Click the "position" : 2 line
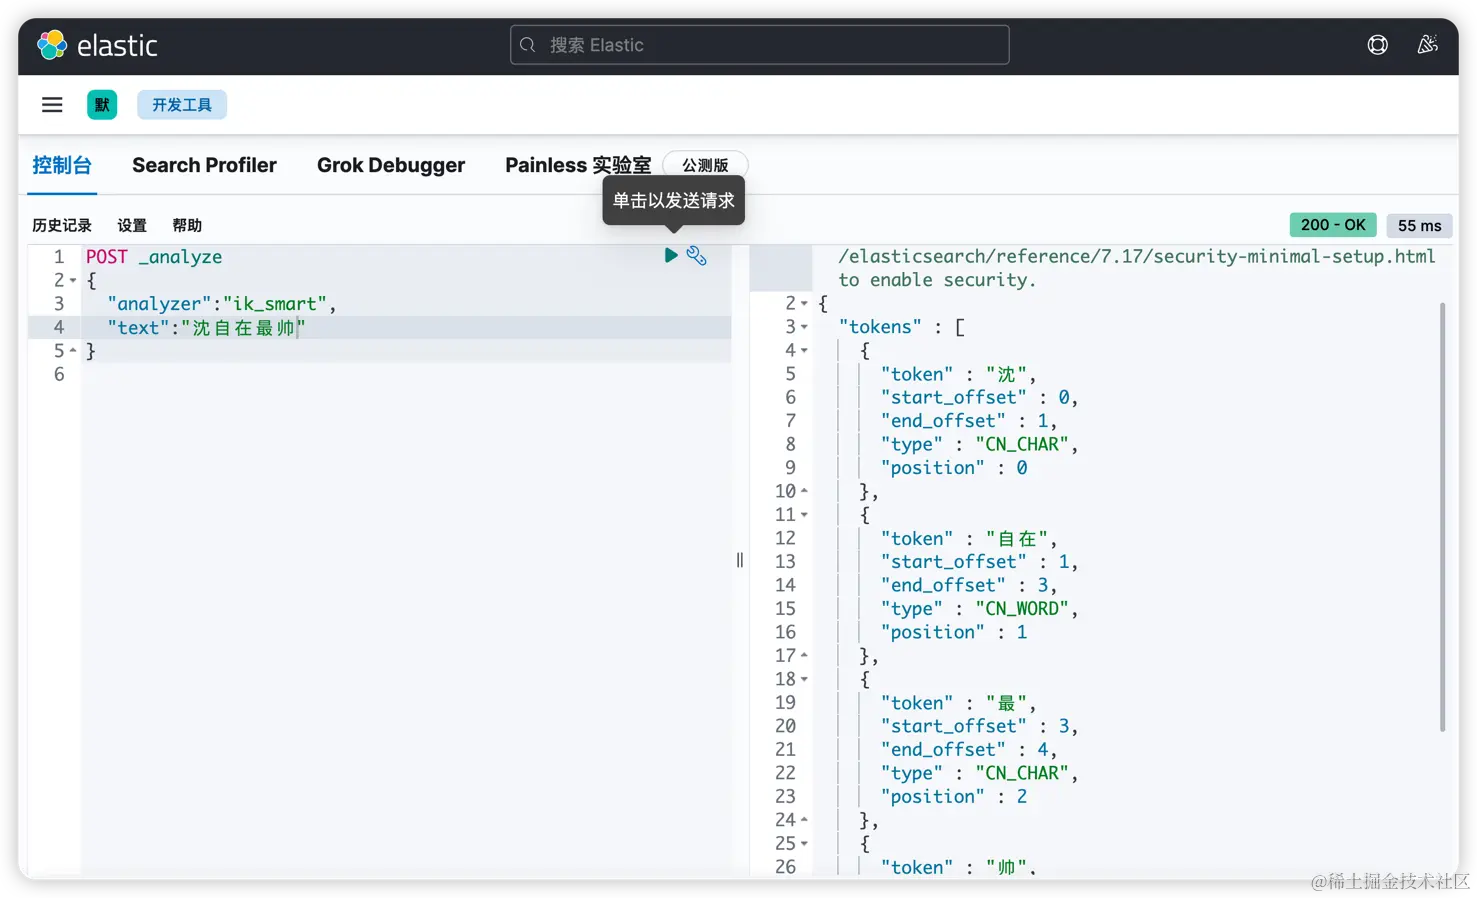 (954, 797)
